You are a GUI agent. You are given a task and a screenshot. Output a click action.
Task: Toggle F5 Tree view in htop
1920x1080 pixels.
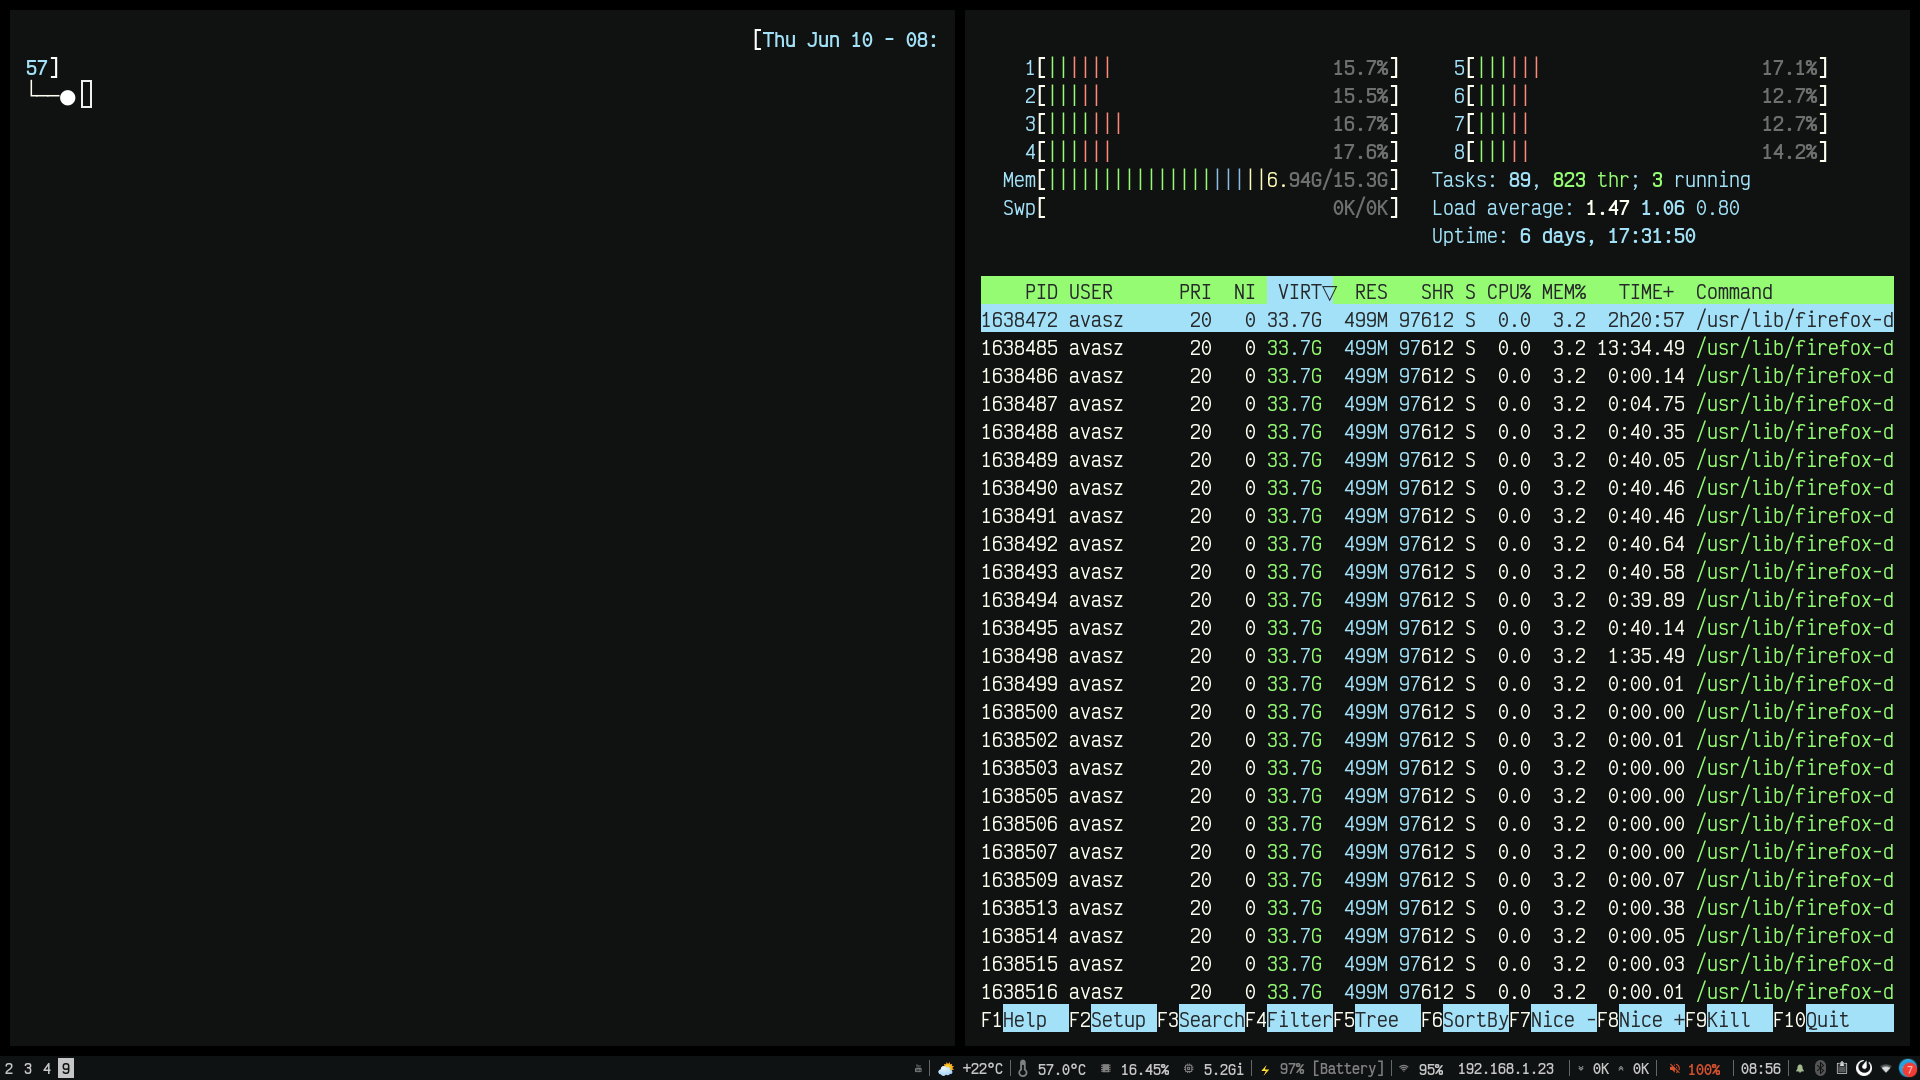(1377, 1019)
